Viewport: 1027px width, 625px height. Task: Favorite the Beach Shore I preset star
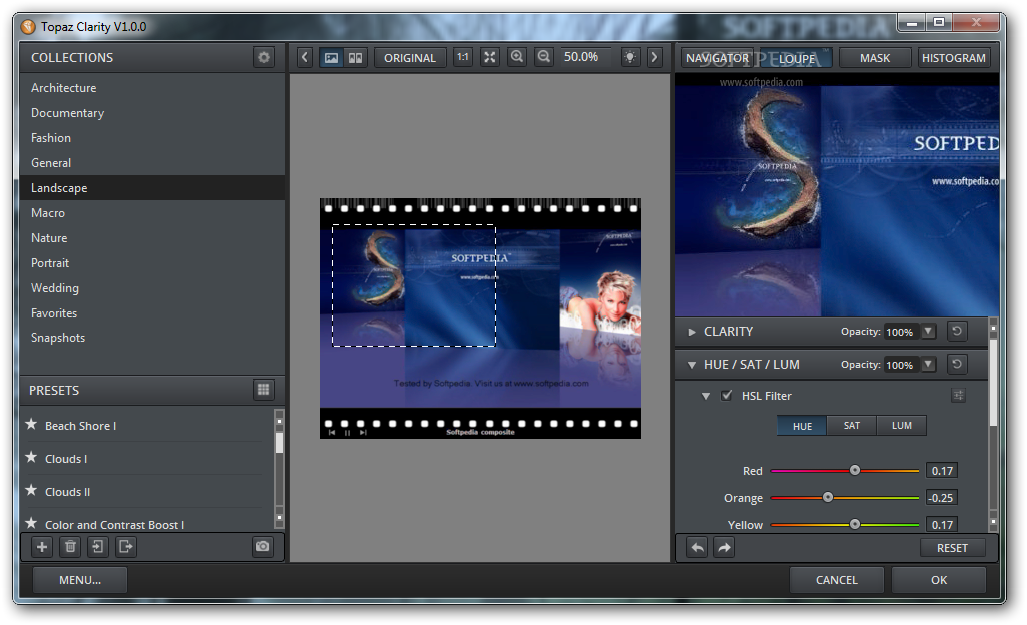coord(31,425)
